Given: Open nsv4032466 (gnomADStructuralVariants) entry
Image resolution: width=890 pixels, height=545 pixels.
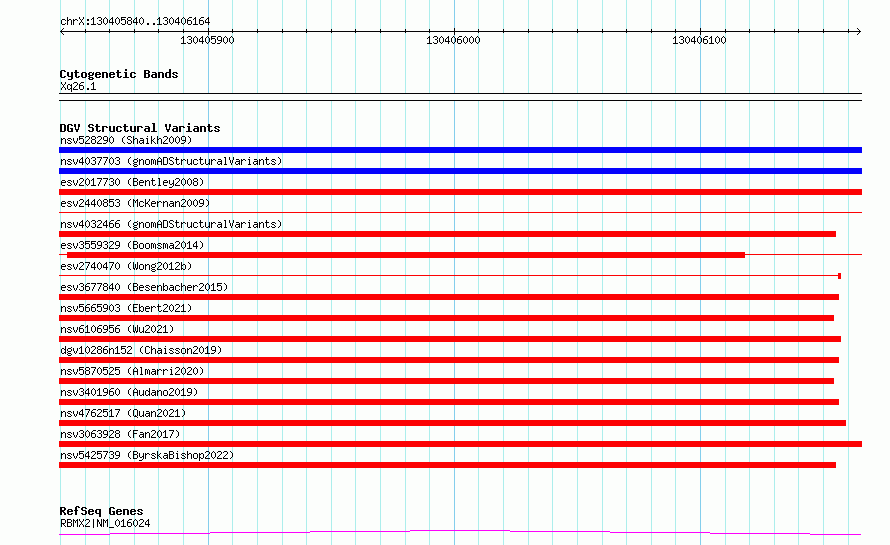Looking at the screenshot, I should [x=171, y=224].
